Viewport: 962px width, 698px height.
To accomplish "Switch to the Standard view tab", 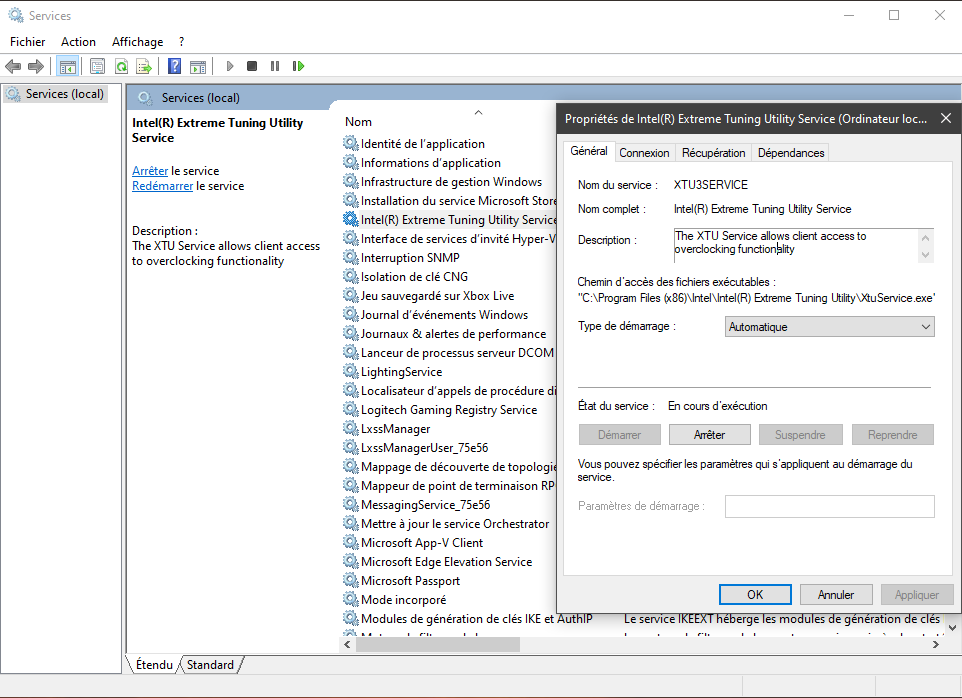I will point(210,665).
